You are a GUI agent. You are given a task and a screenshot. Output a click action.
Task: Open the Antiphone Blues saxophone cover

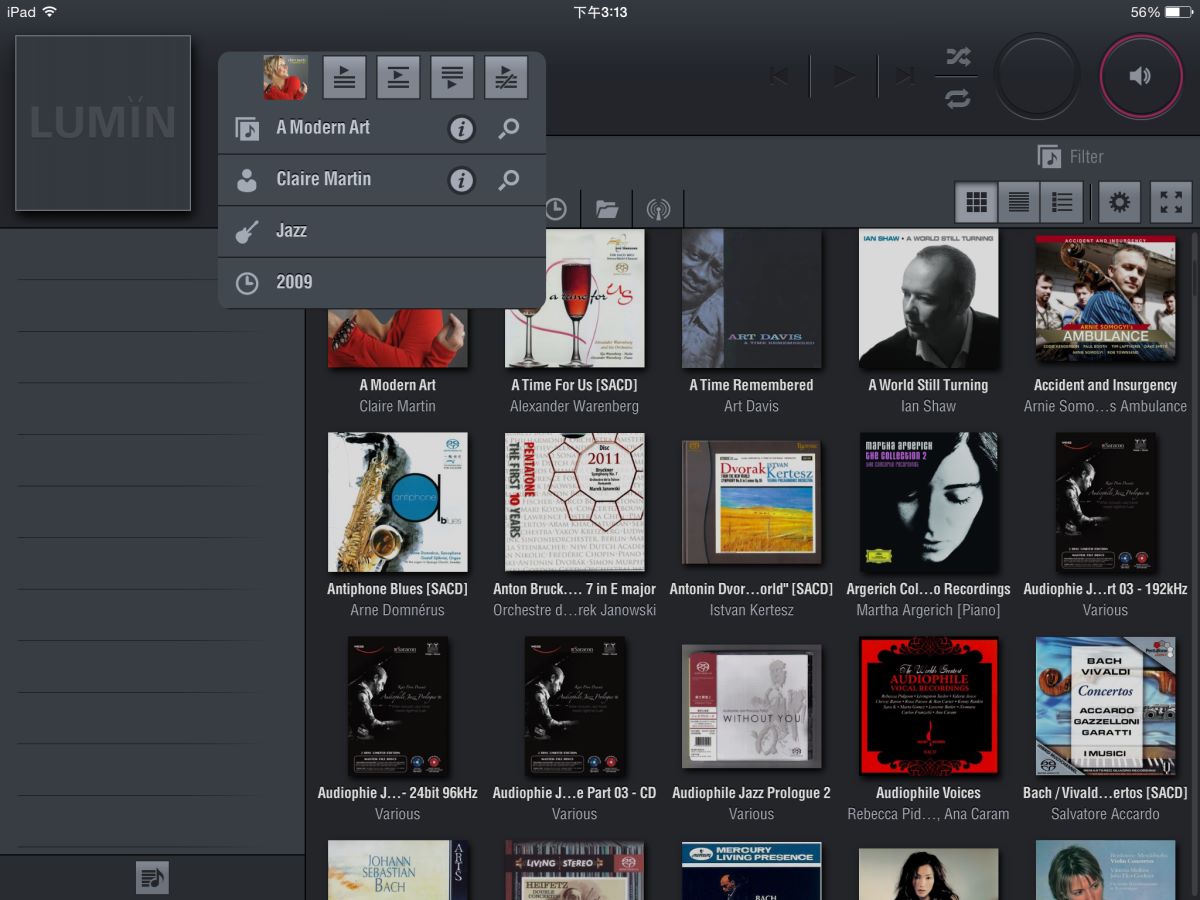click(x=397, y=502)
